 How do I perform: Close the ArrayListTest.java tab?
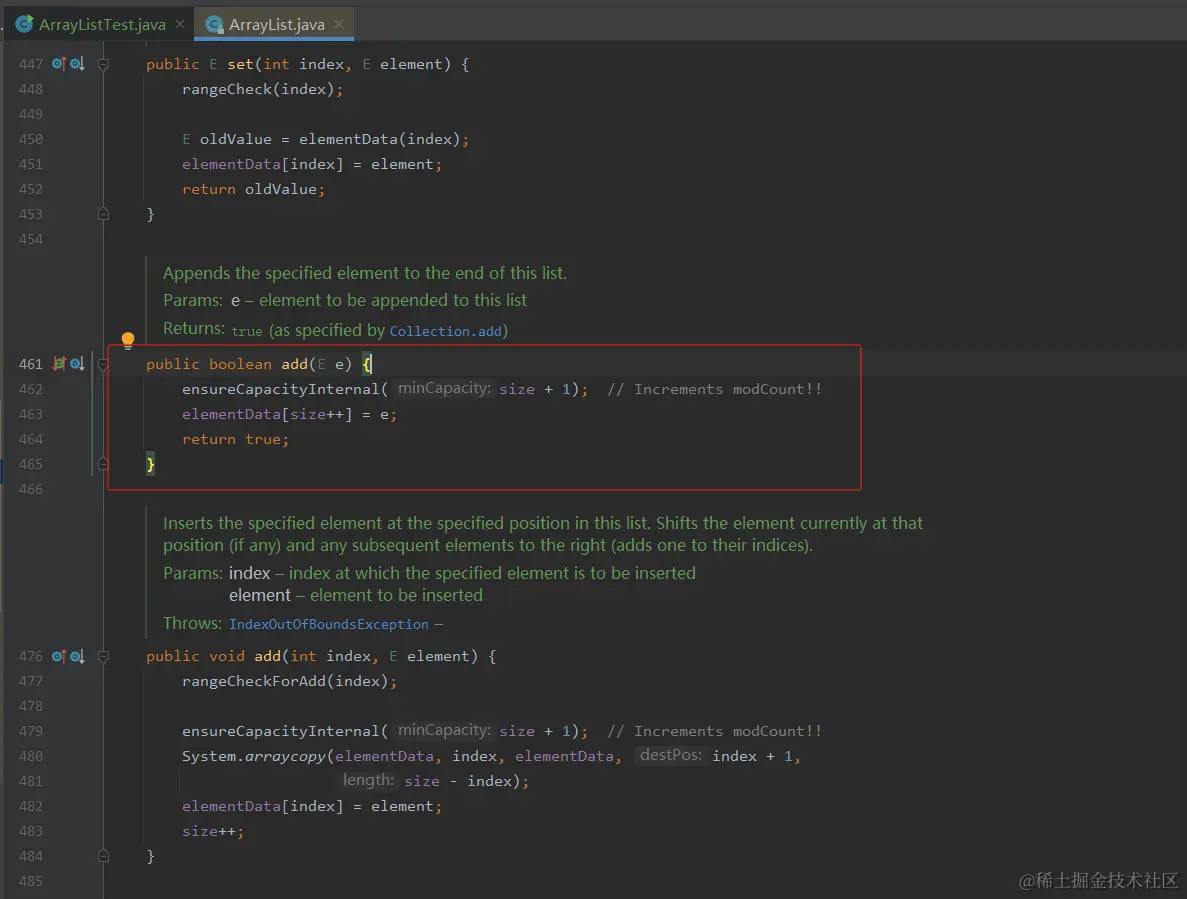pos(180,24)
